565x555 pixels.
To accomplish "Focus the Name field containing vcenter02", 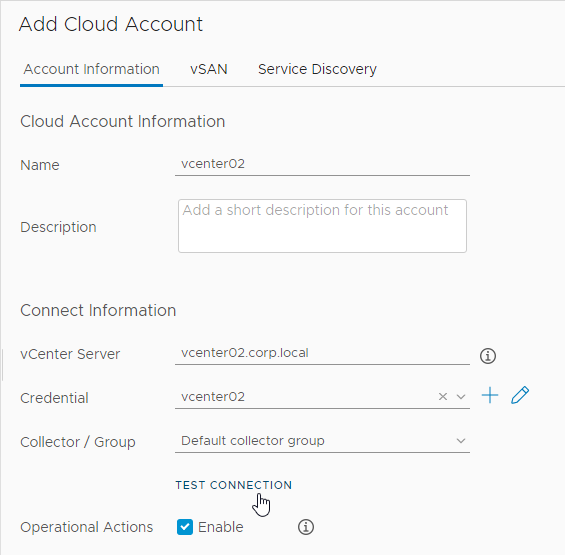I will coord(322,164).
